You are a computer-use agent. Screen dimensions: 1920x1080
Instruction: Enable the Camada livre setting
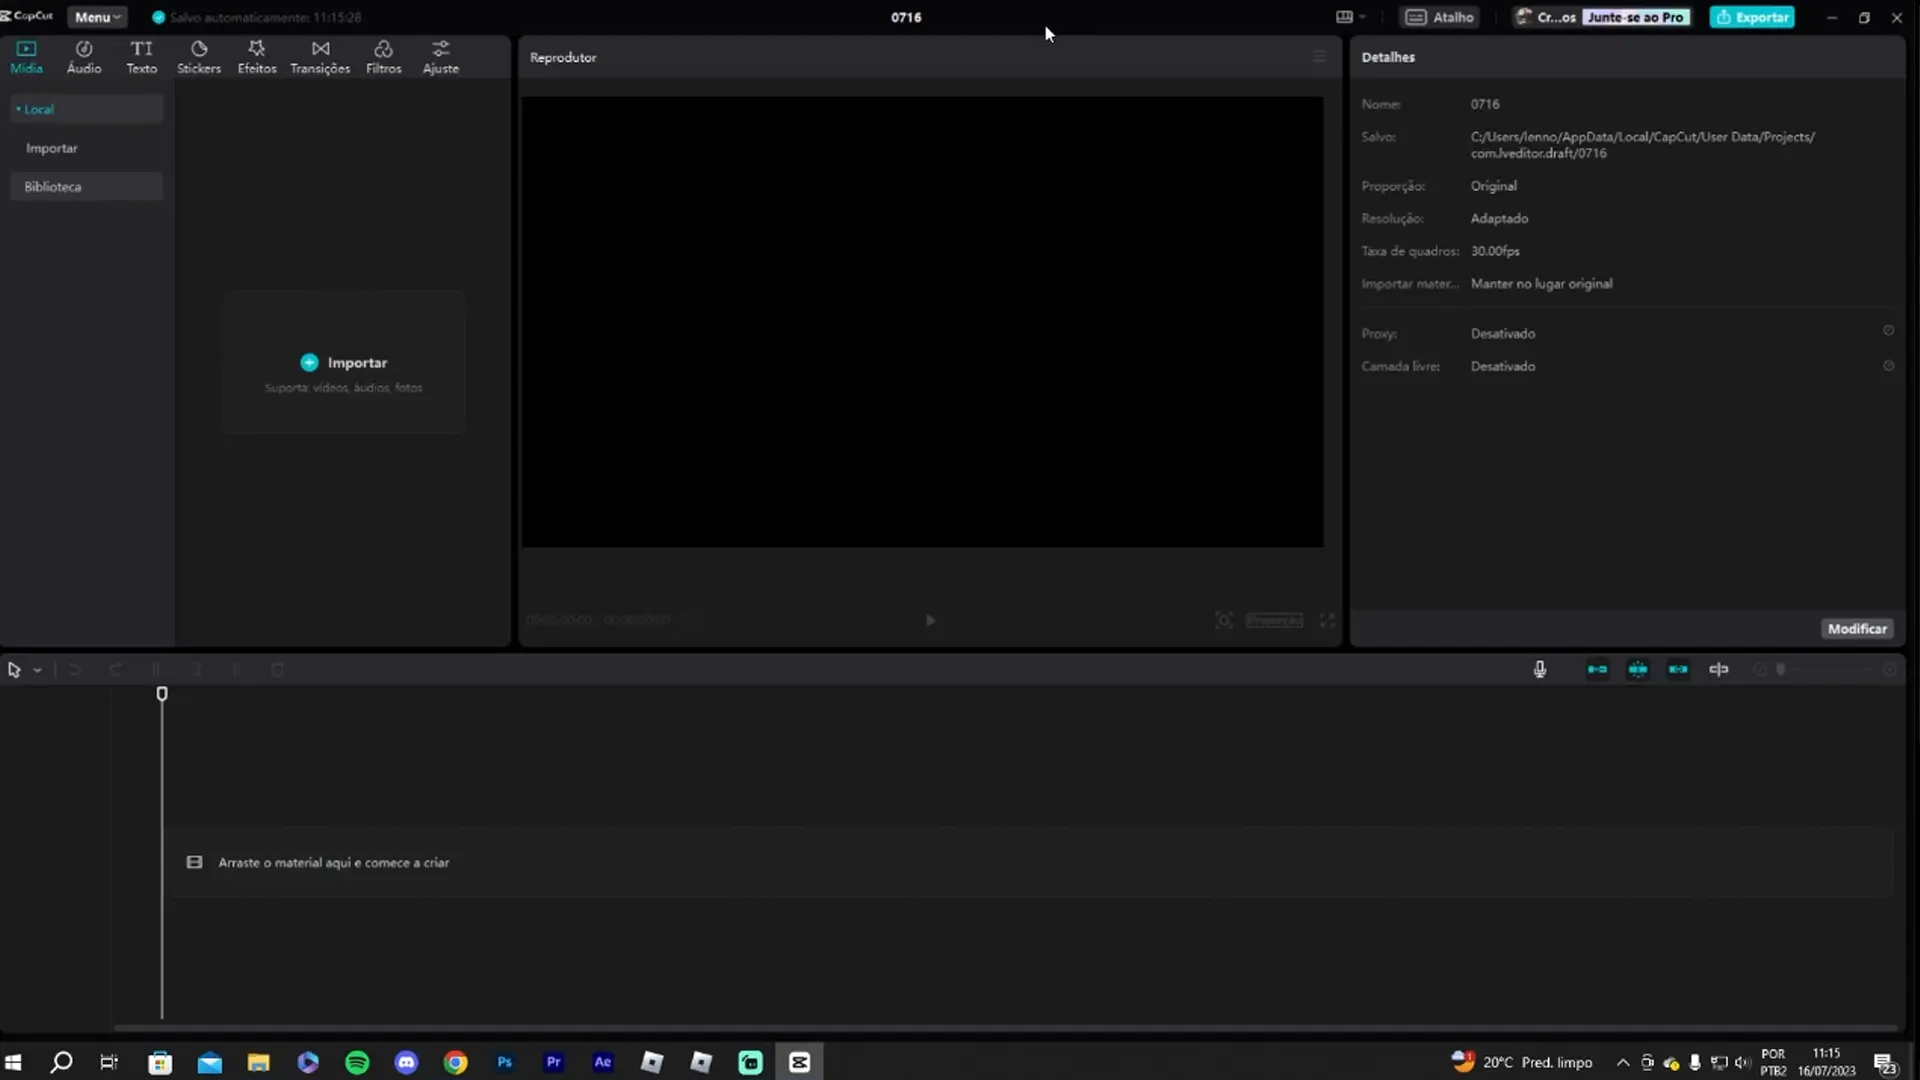tap(1890, 366)
